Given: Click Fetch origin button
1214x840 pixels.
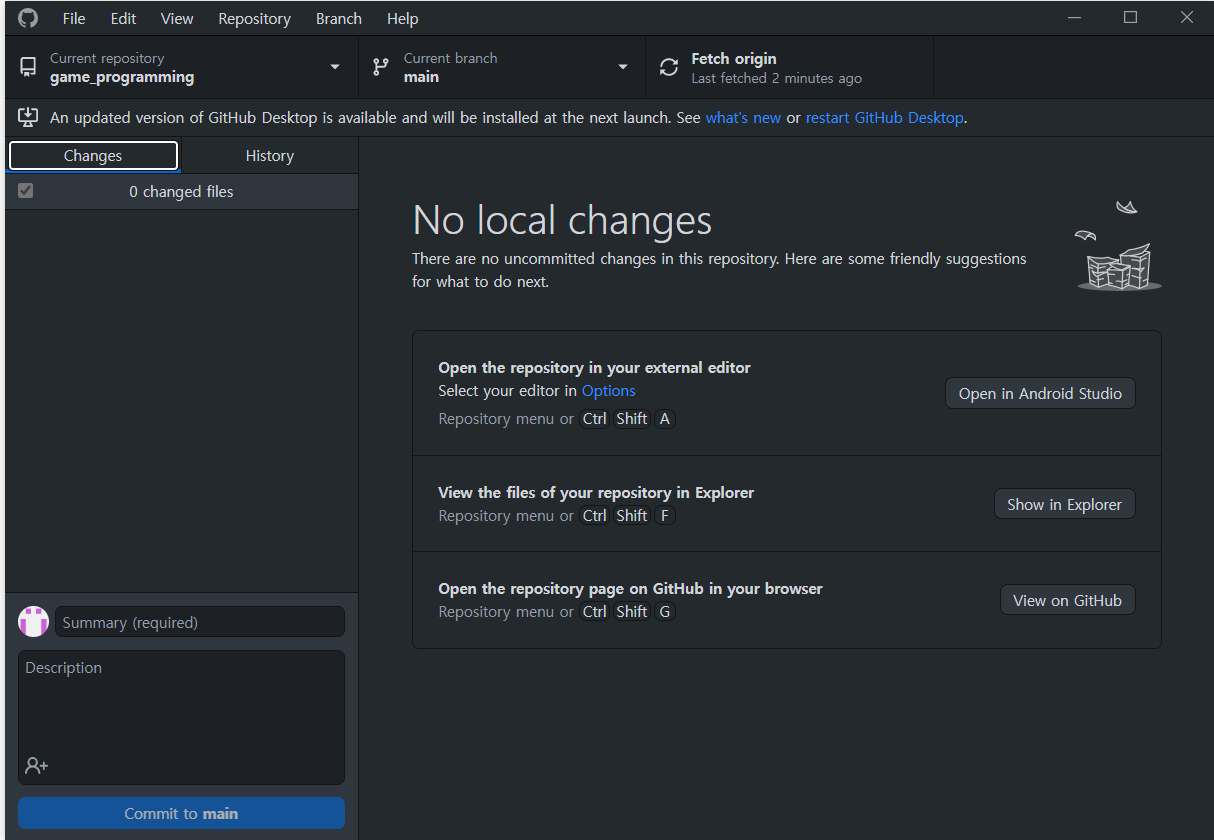Looking at the screenshot, I should (x=790, y=67).
